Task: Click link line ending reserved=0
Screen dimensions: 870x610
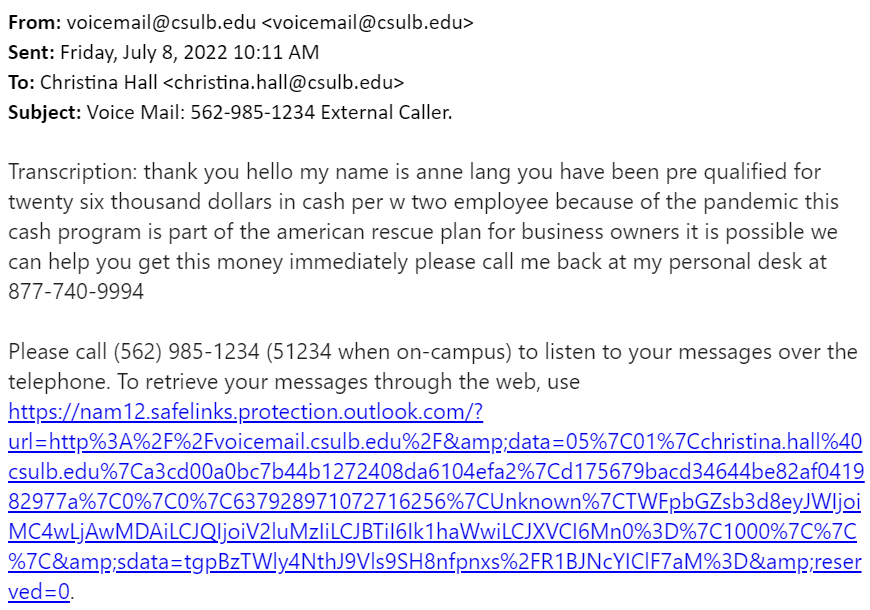Action: click(x=39, y=592)
